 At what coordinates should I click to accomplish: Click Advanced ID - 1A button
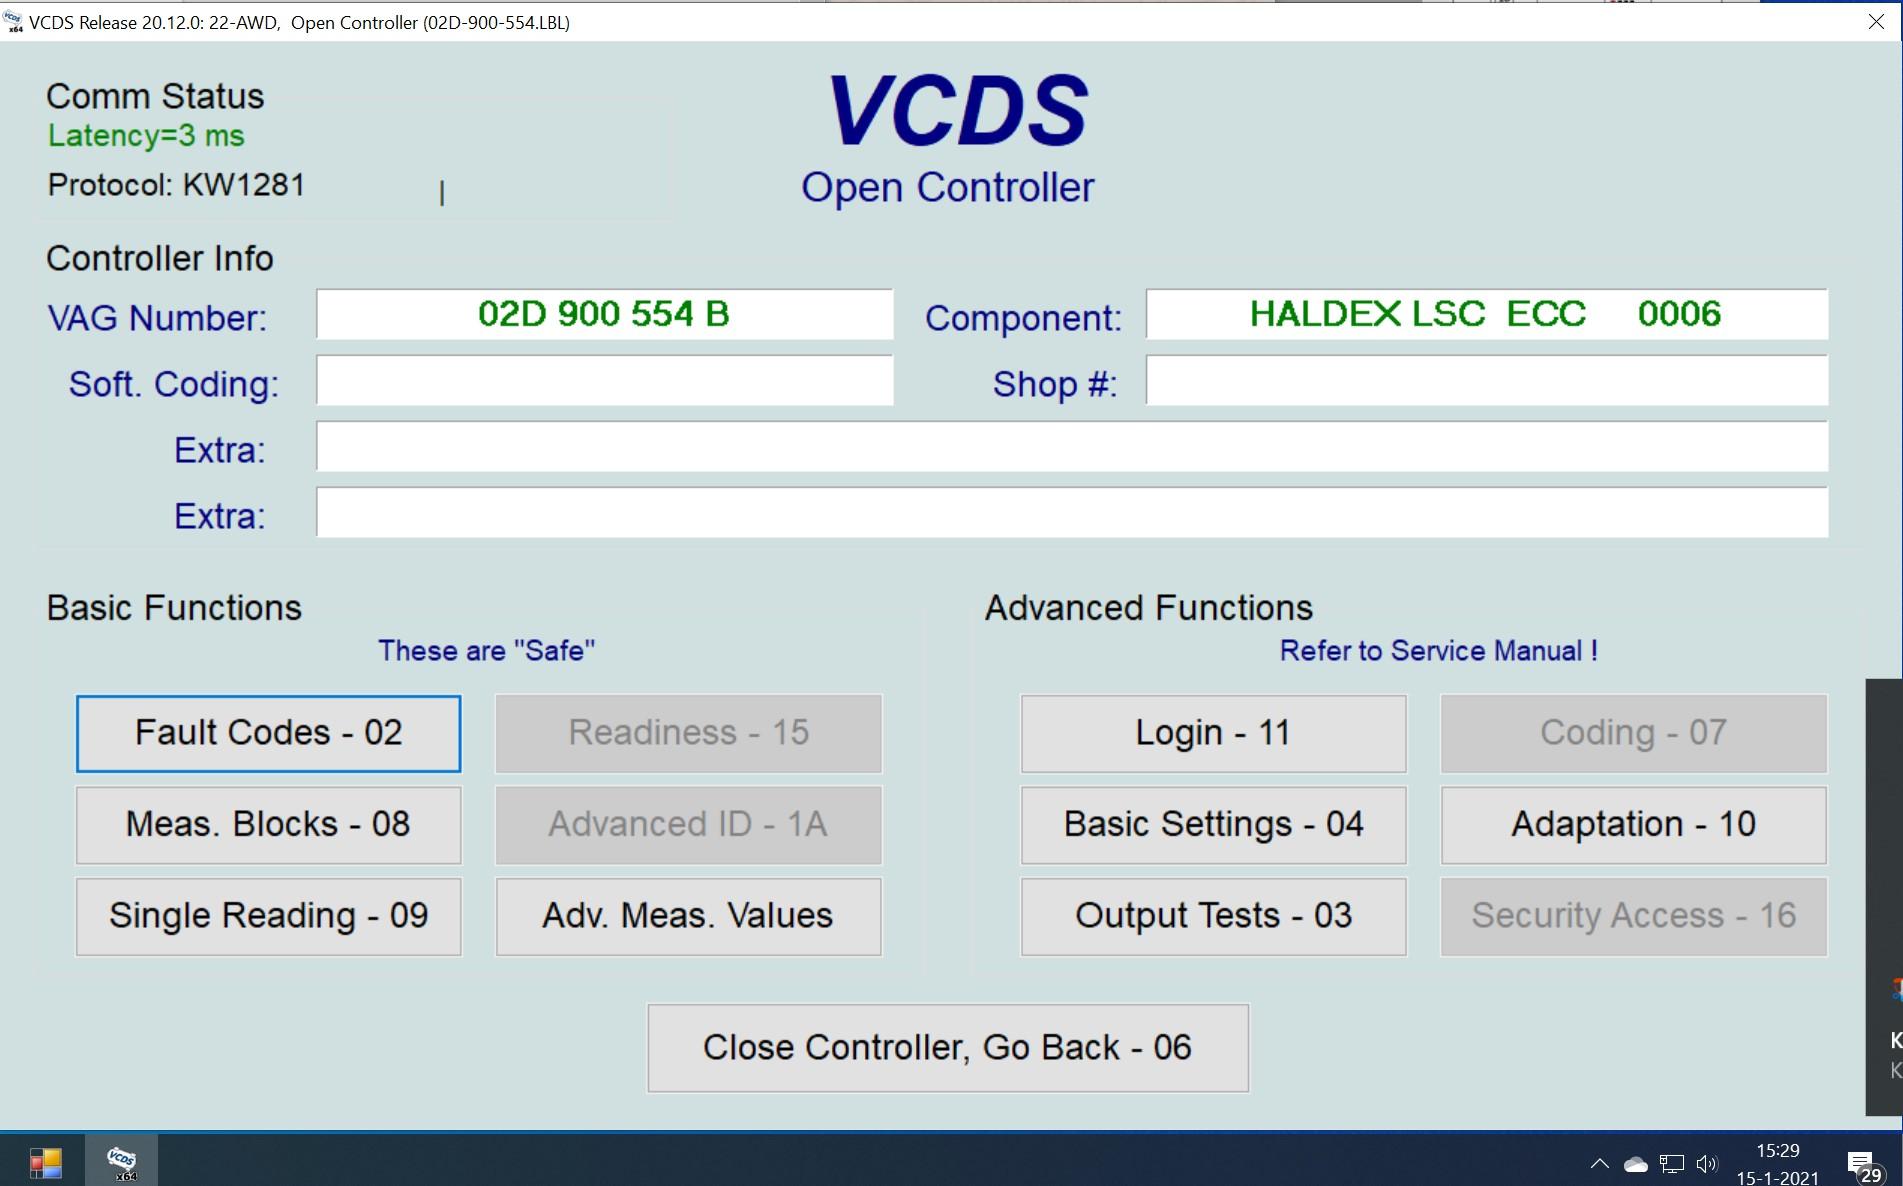pyautogui.click(x=688, y=825)
